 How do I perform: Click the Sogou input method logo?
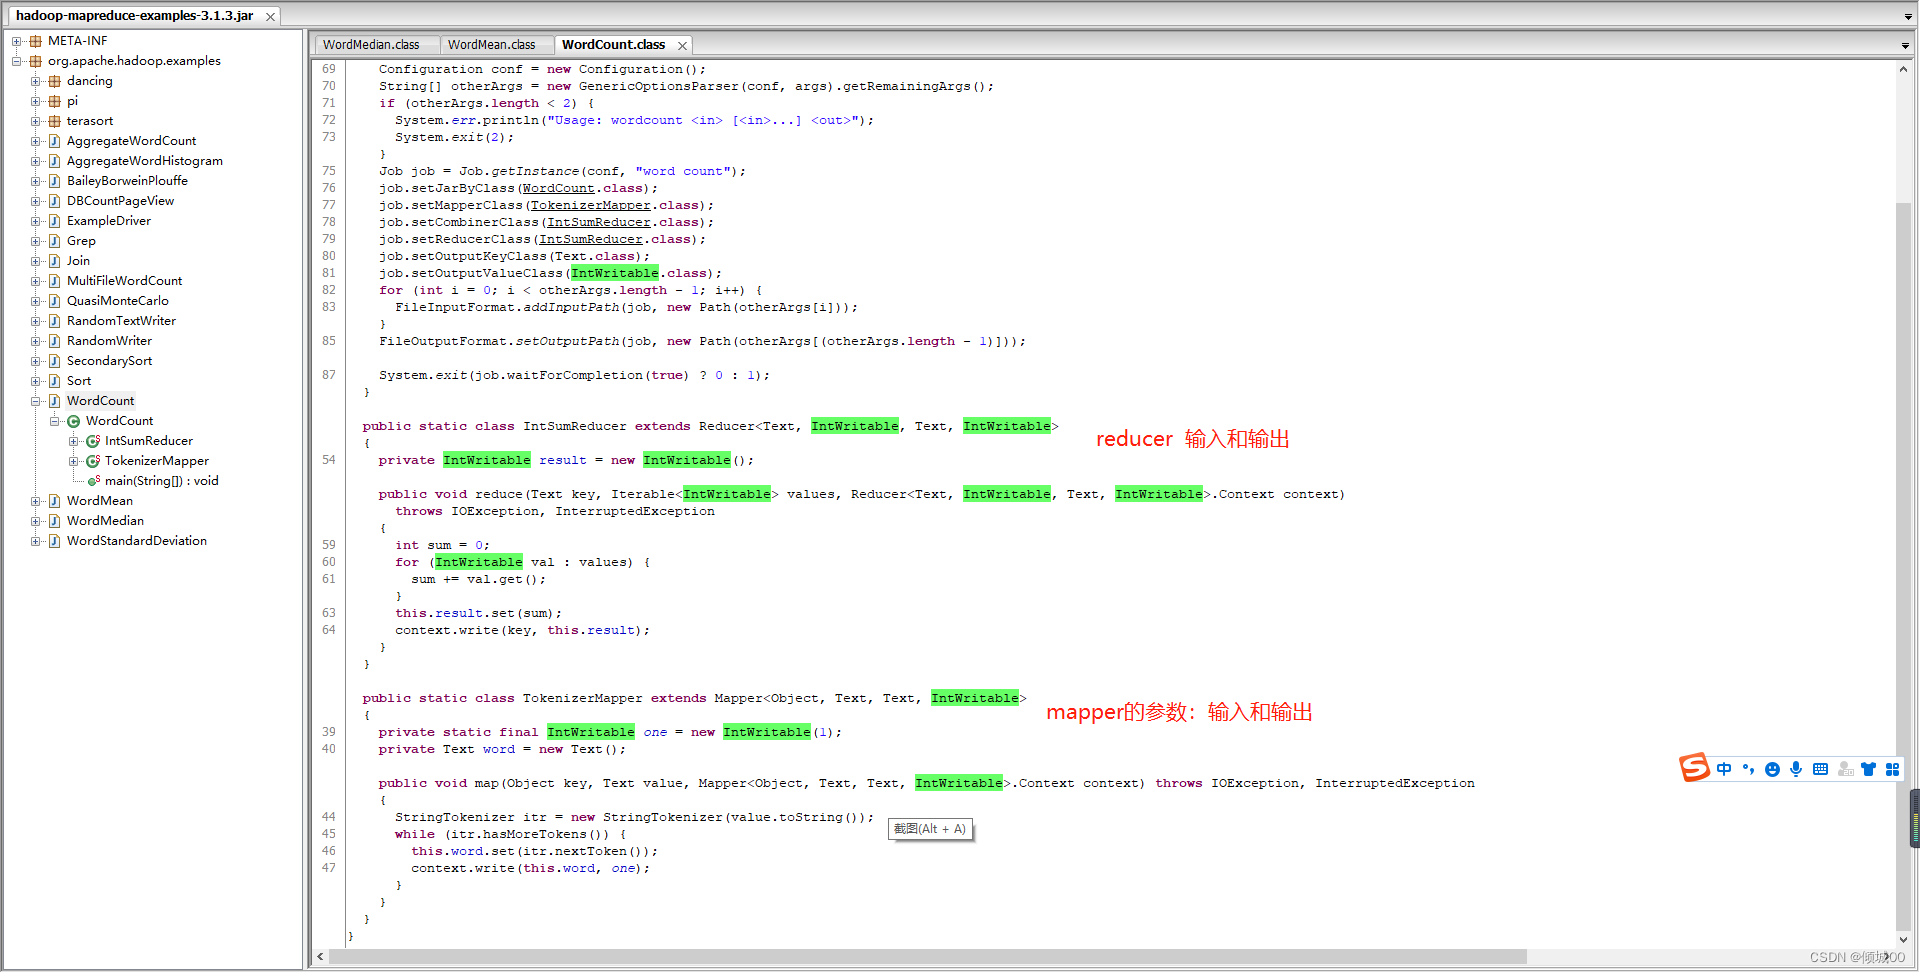coord(1694,768)
